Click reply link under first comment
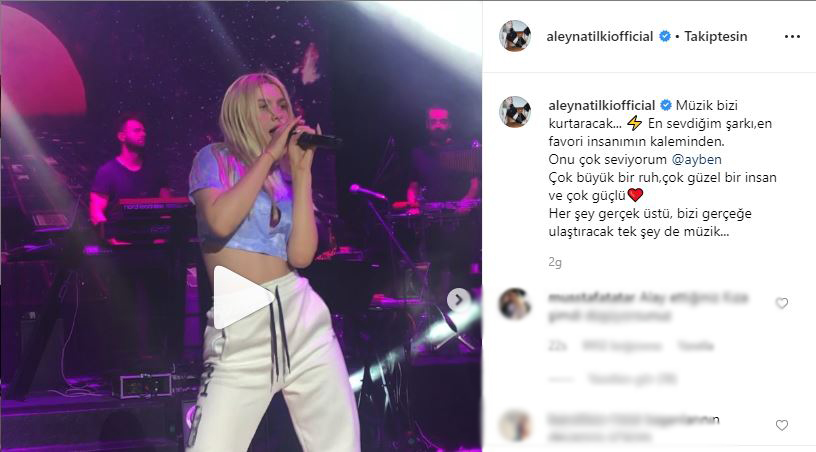The width and height of the screenshot is (816, 452). click(695, 346)
